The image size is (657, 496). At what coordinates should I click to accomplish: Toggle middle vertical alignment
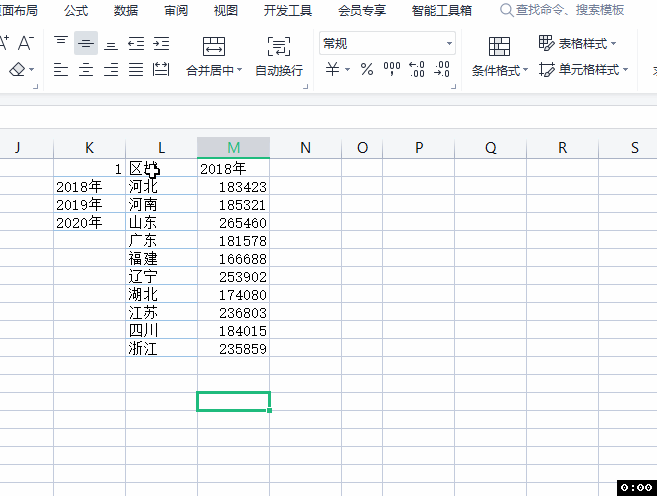tap(86, 43)
